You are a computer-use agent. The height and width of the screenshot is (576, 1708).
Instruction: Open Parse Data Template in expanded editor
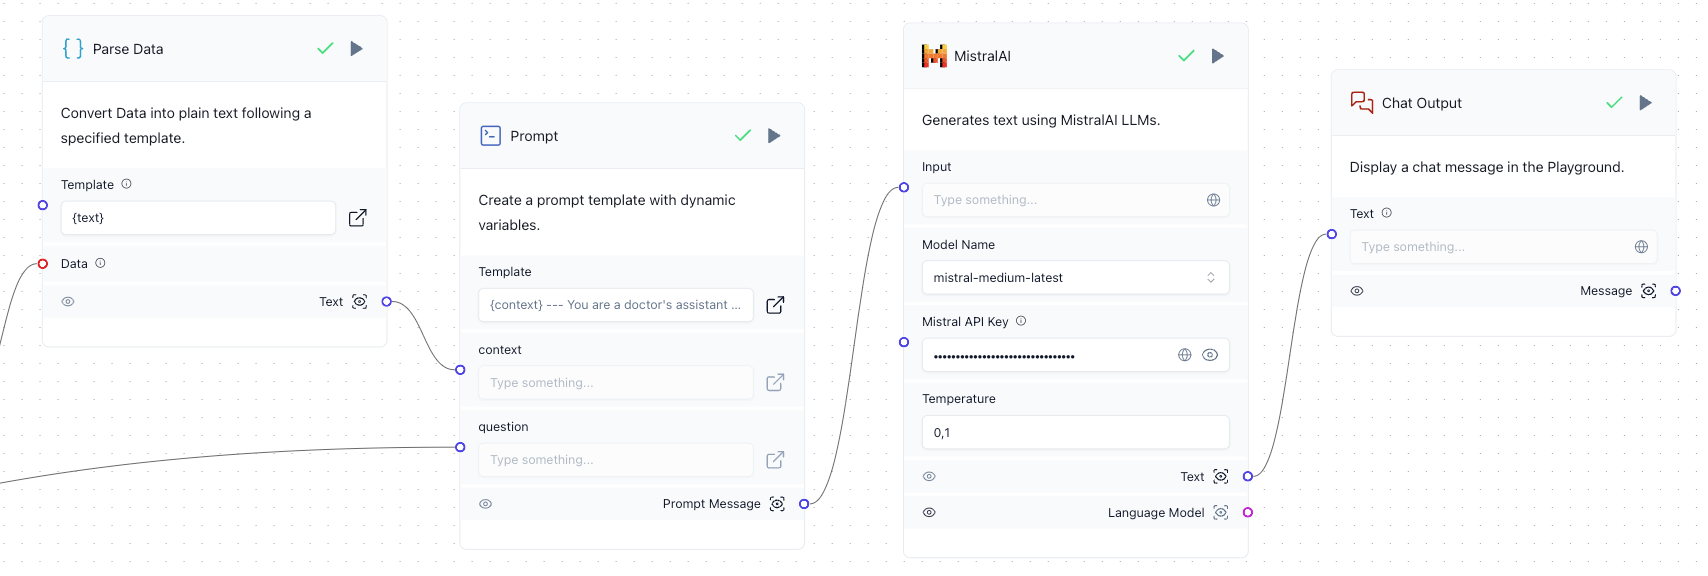coord(357,217)
